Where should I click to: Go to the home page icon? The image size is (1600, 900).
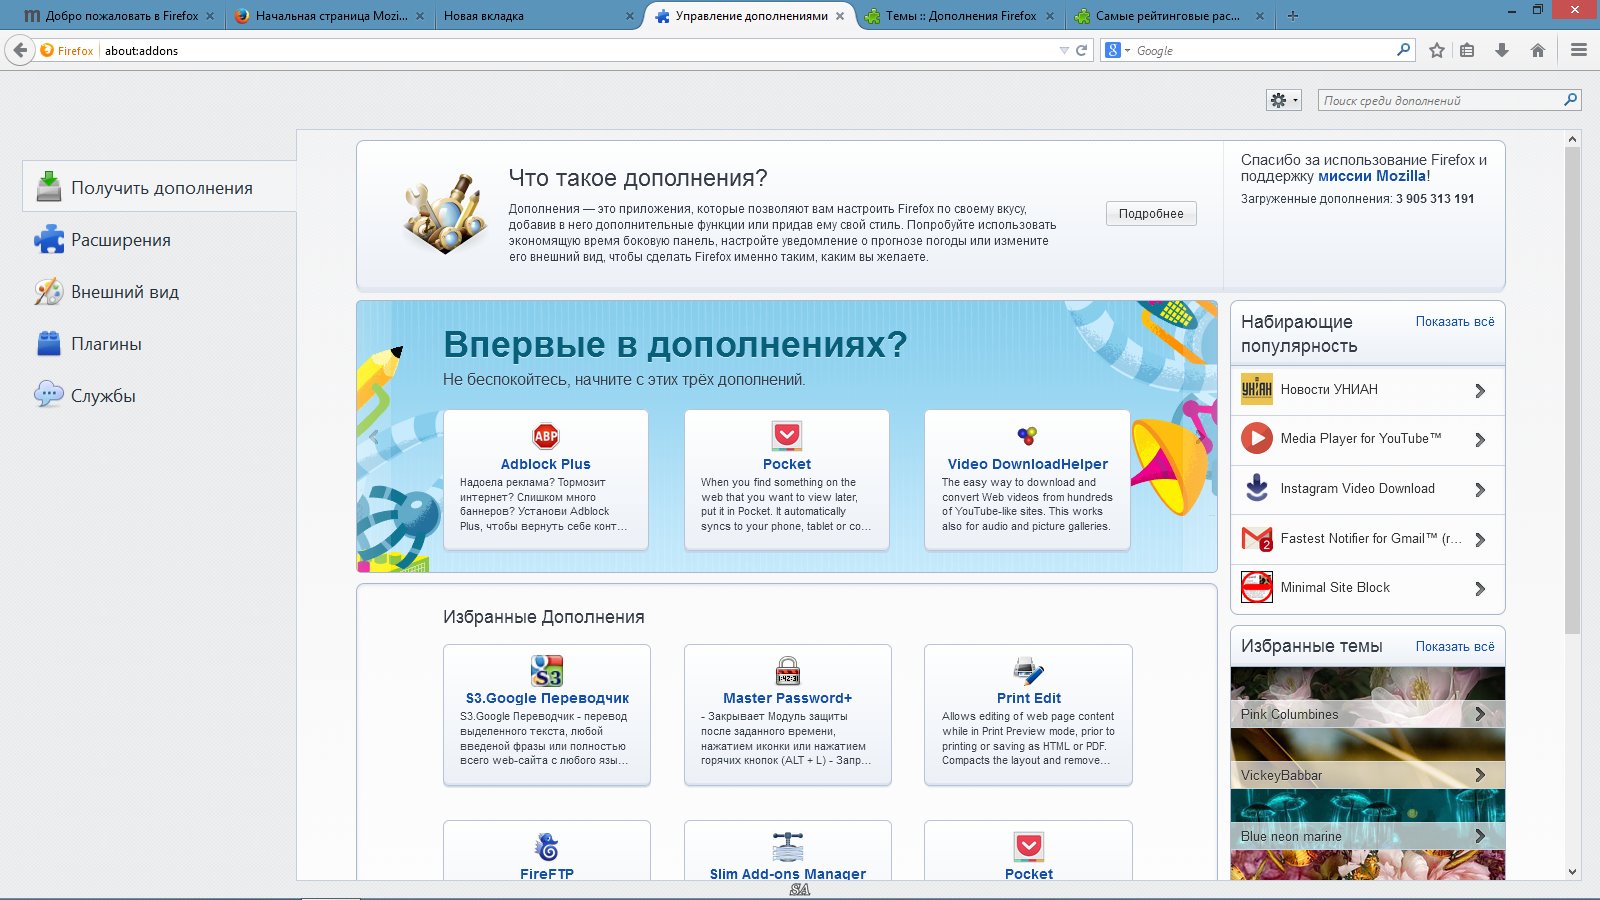(1538, 50)
